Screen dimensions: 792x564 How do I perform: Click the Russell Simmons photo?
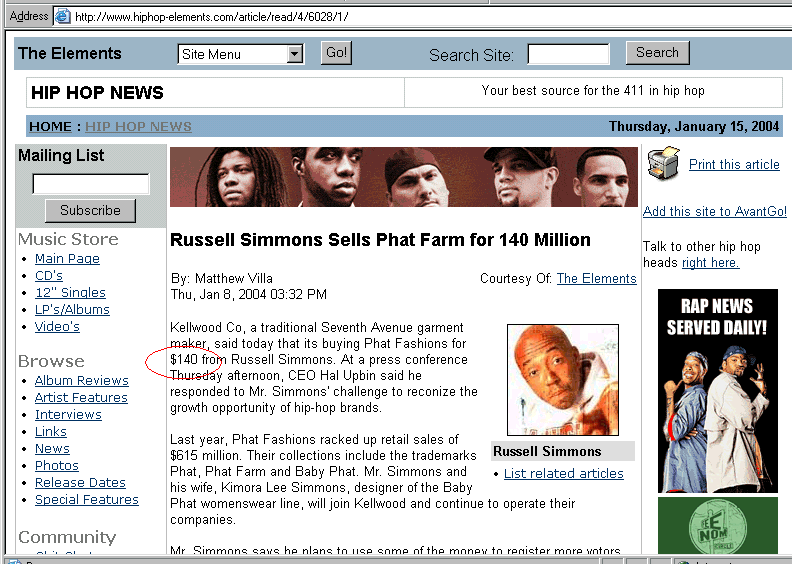tap(563, 380)
